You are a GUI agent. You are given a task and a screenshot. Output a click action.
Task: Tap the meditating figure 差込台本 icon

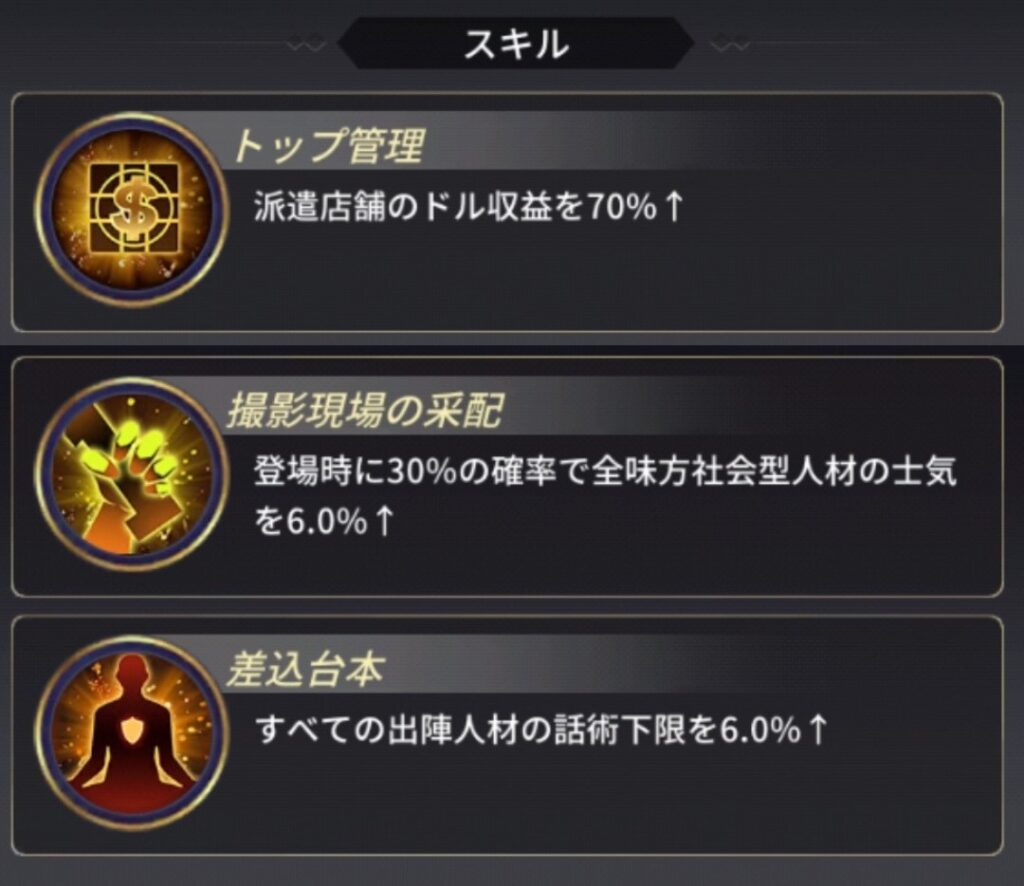[133, 733]
